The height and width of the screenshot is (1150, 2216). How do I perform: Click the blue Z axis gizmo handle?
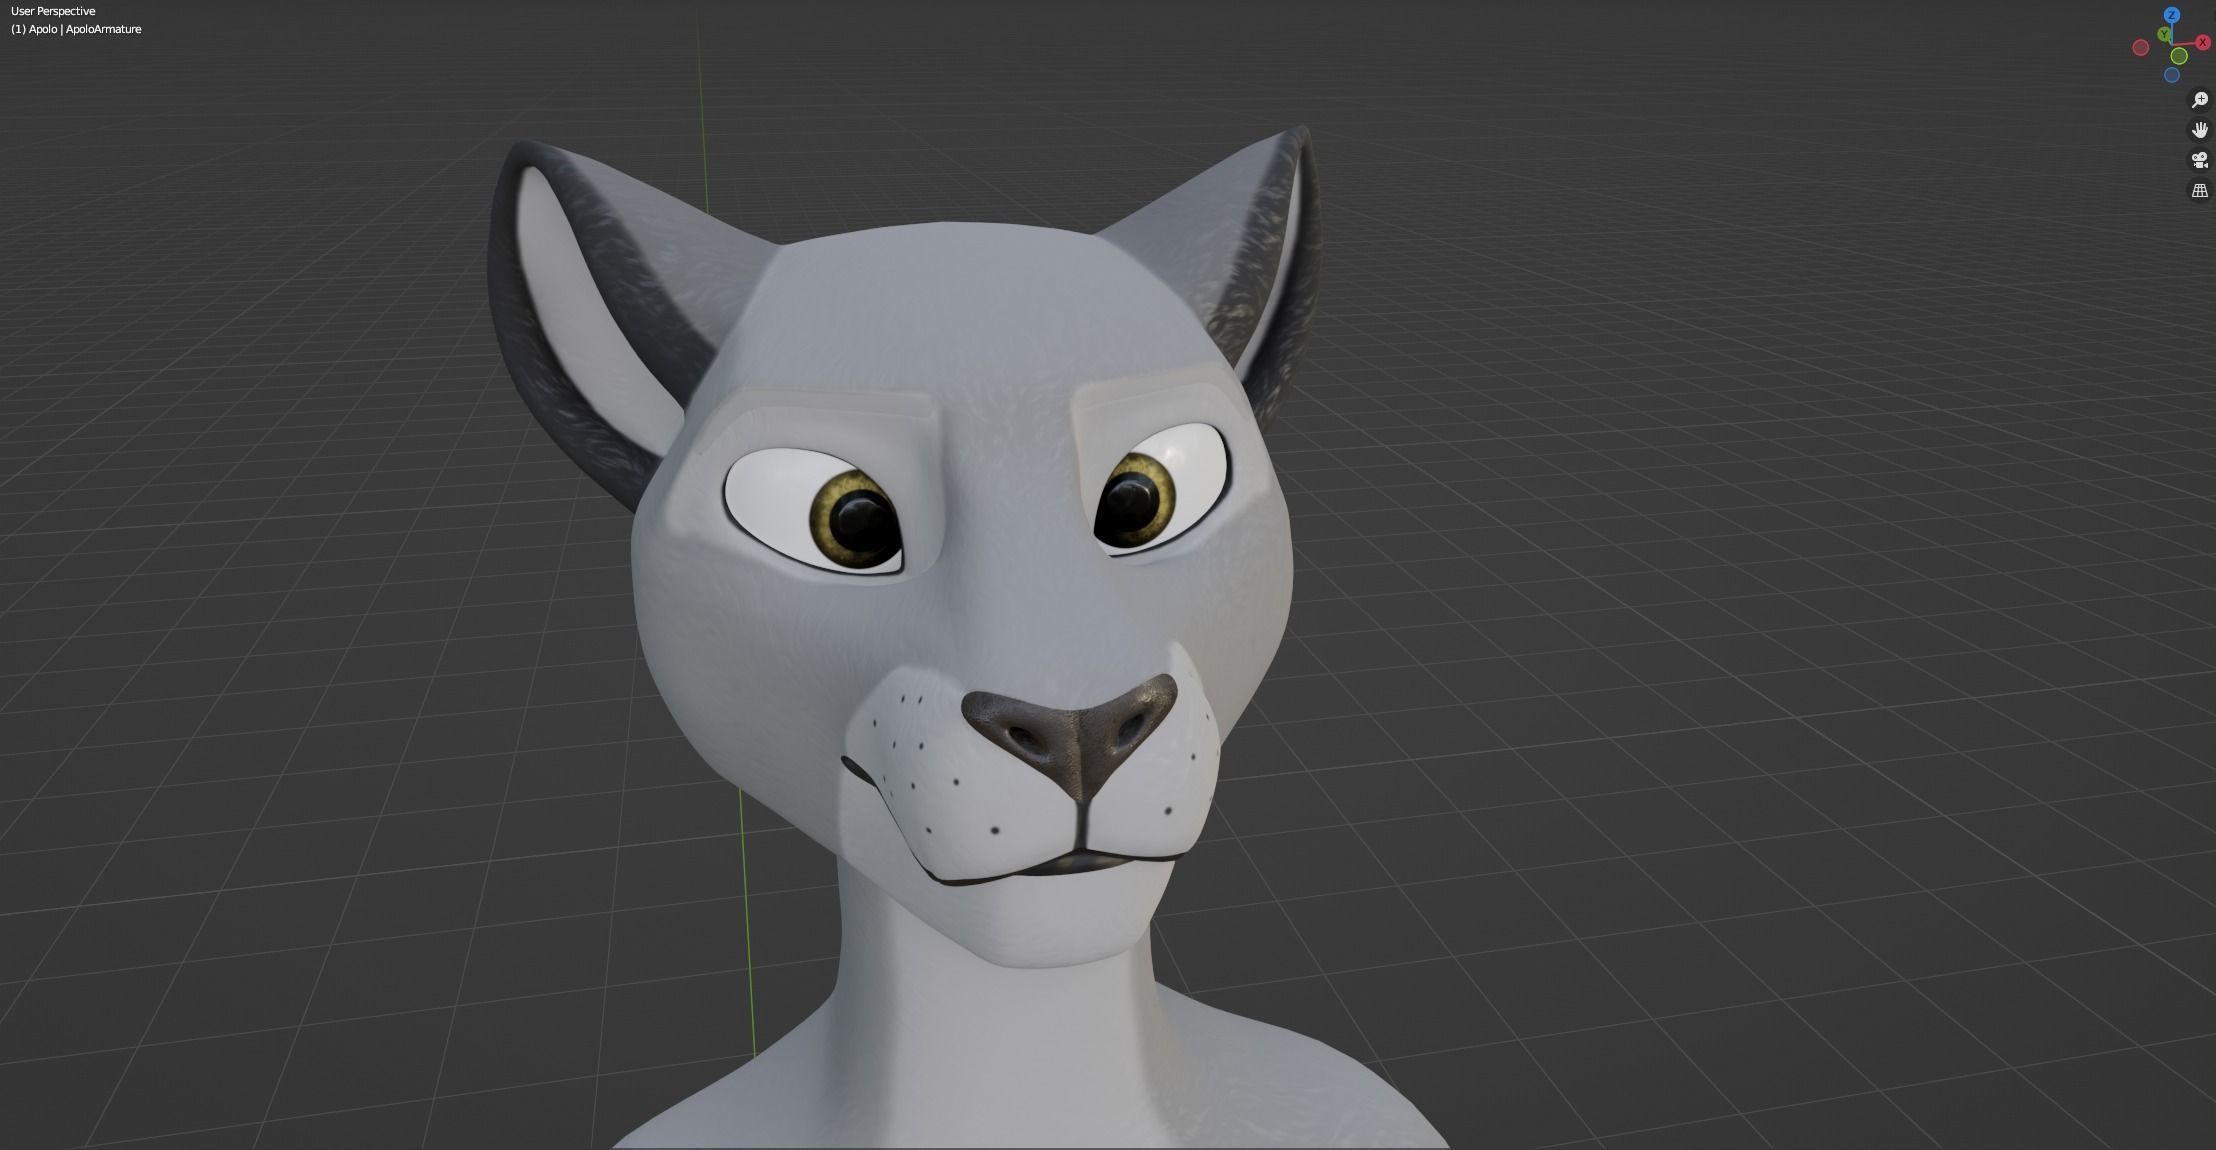tap(2172, 15)
